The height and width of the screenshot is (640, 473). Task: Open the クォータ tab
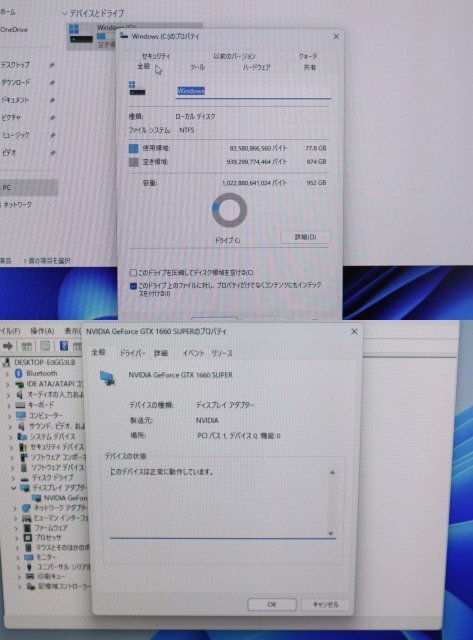pyautogui.click(x=308, y=56)
